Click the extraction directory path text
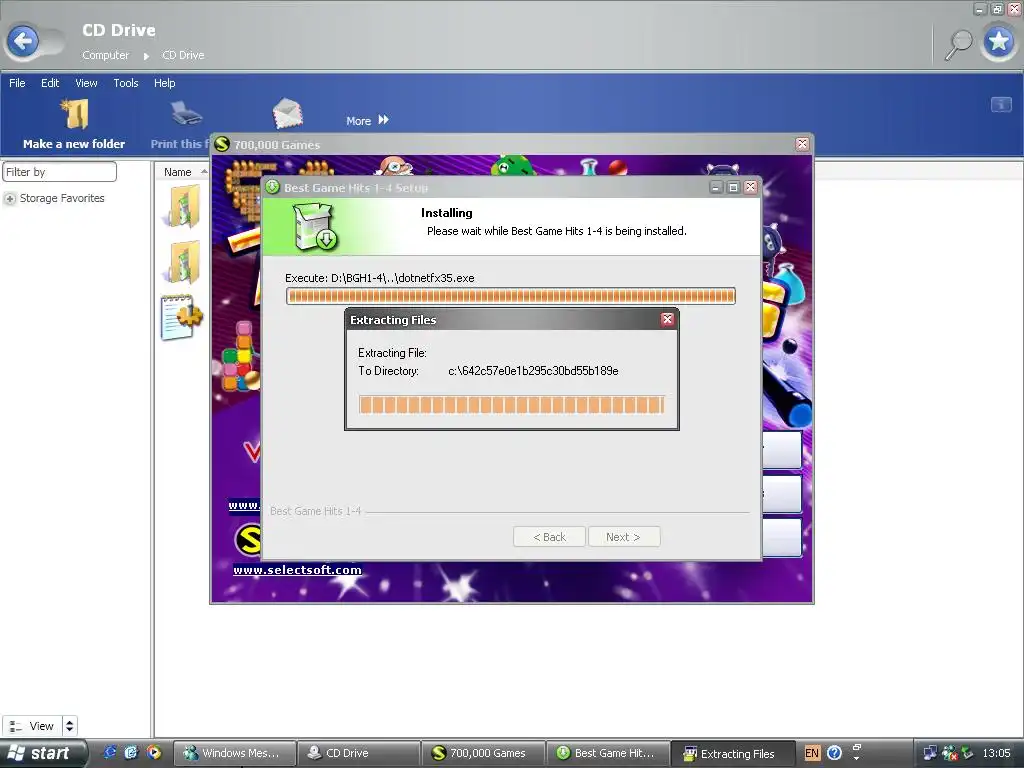This screenshot has width=1024, height=768. coord(533,371)
